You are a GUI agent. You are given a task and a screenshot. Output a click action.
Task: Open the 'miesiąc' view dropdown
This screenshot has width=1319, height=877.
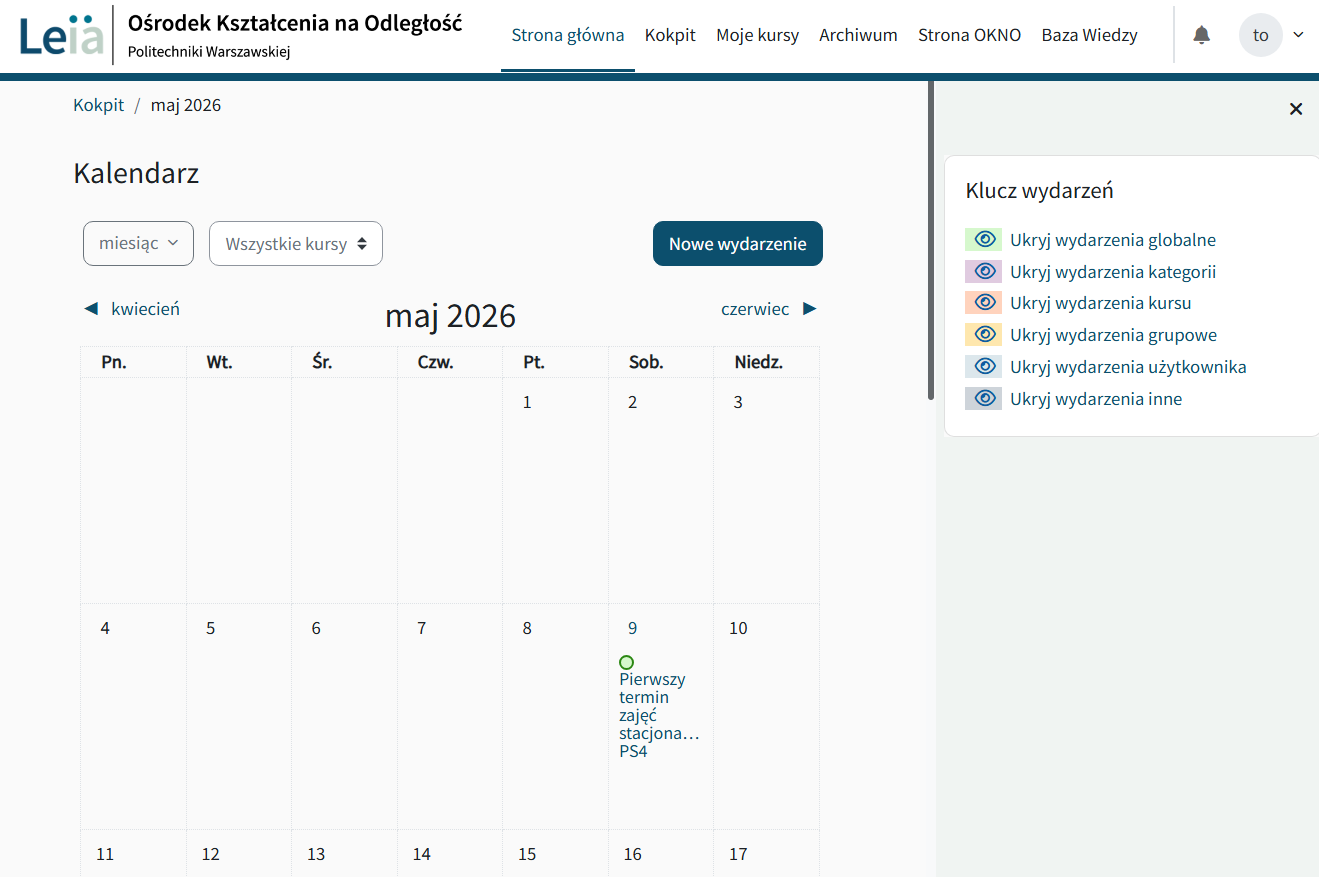pyautogui.click(x=138, y=243)
